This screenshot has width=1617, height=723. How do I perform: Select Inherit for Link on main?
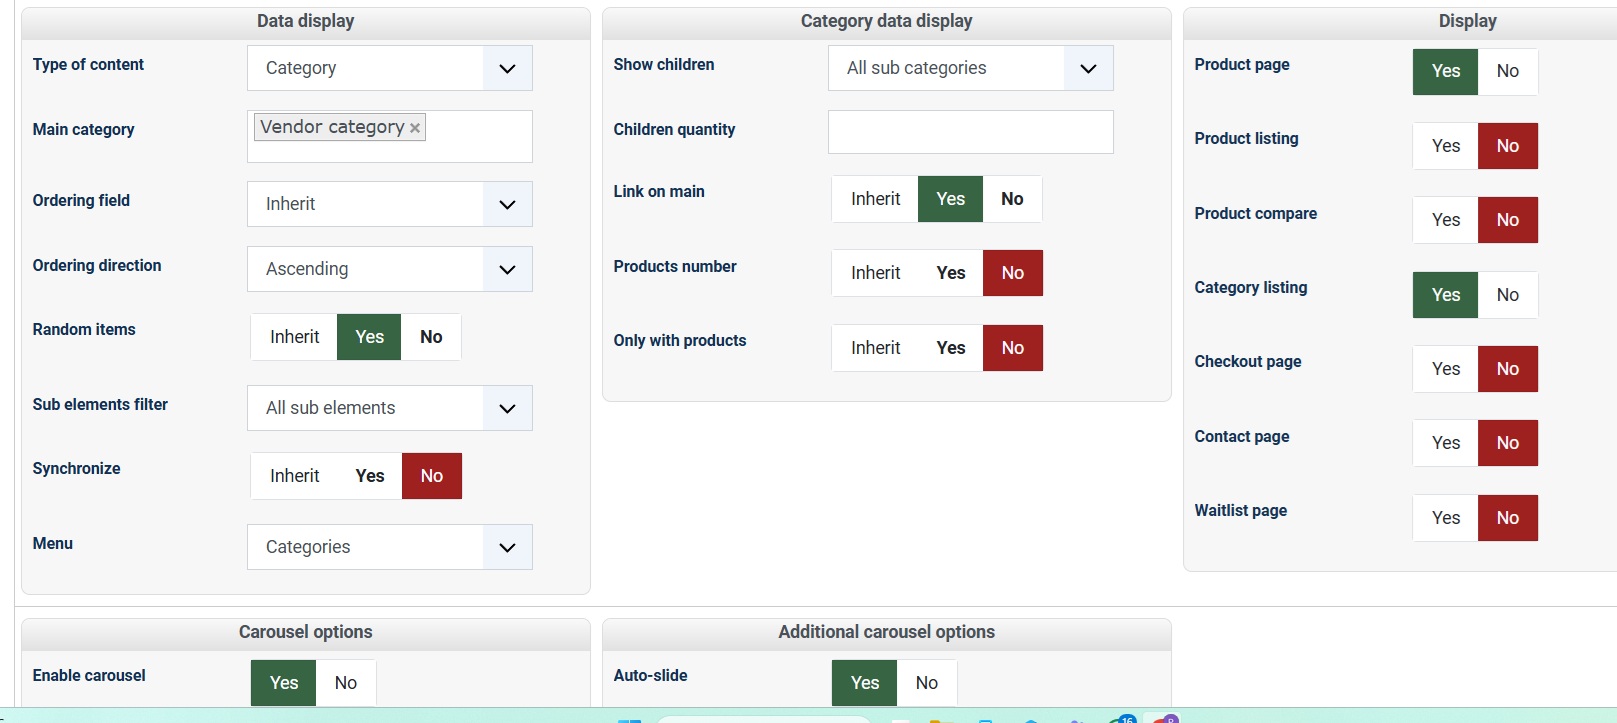(x=875, y=199)
